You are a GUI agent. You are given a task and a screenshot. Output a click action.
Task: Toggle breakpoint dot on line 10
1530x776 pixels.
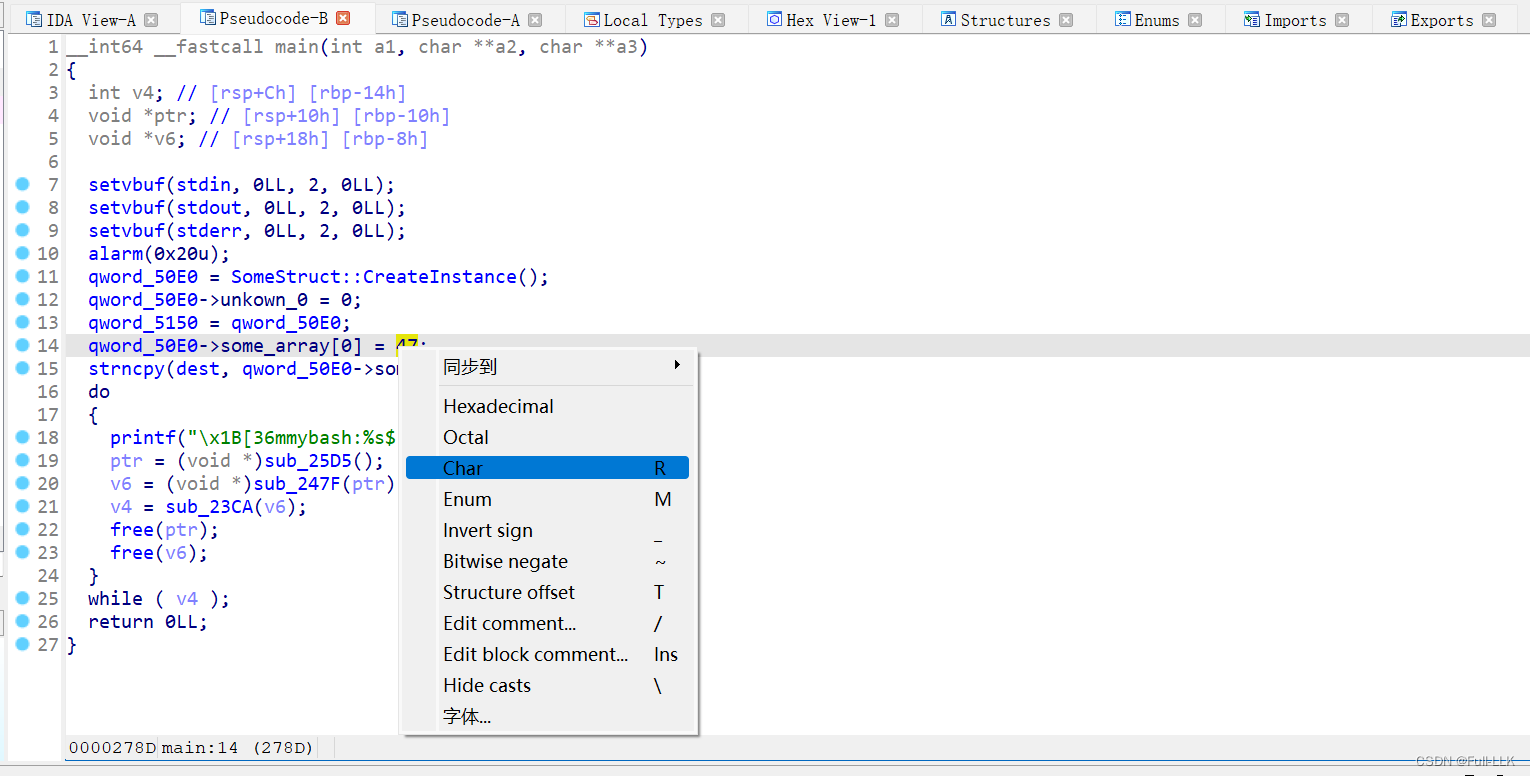click(x=22, y=254)
